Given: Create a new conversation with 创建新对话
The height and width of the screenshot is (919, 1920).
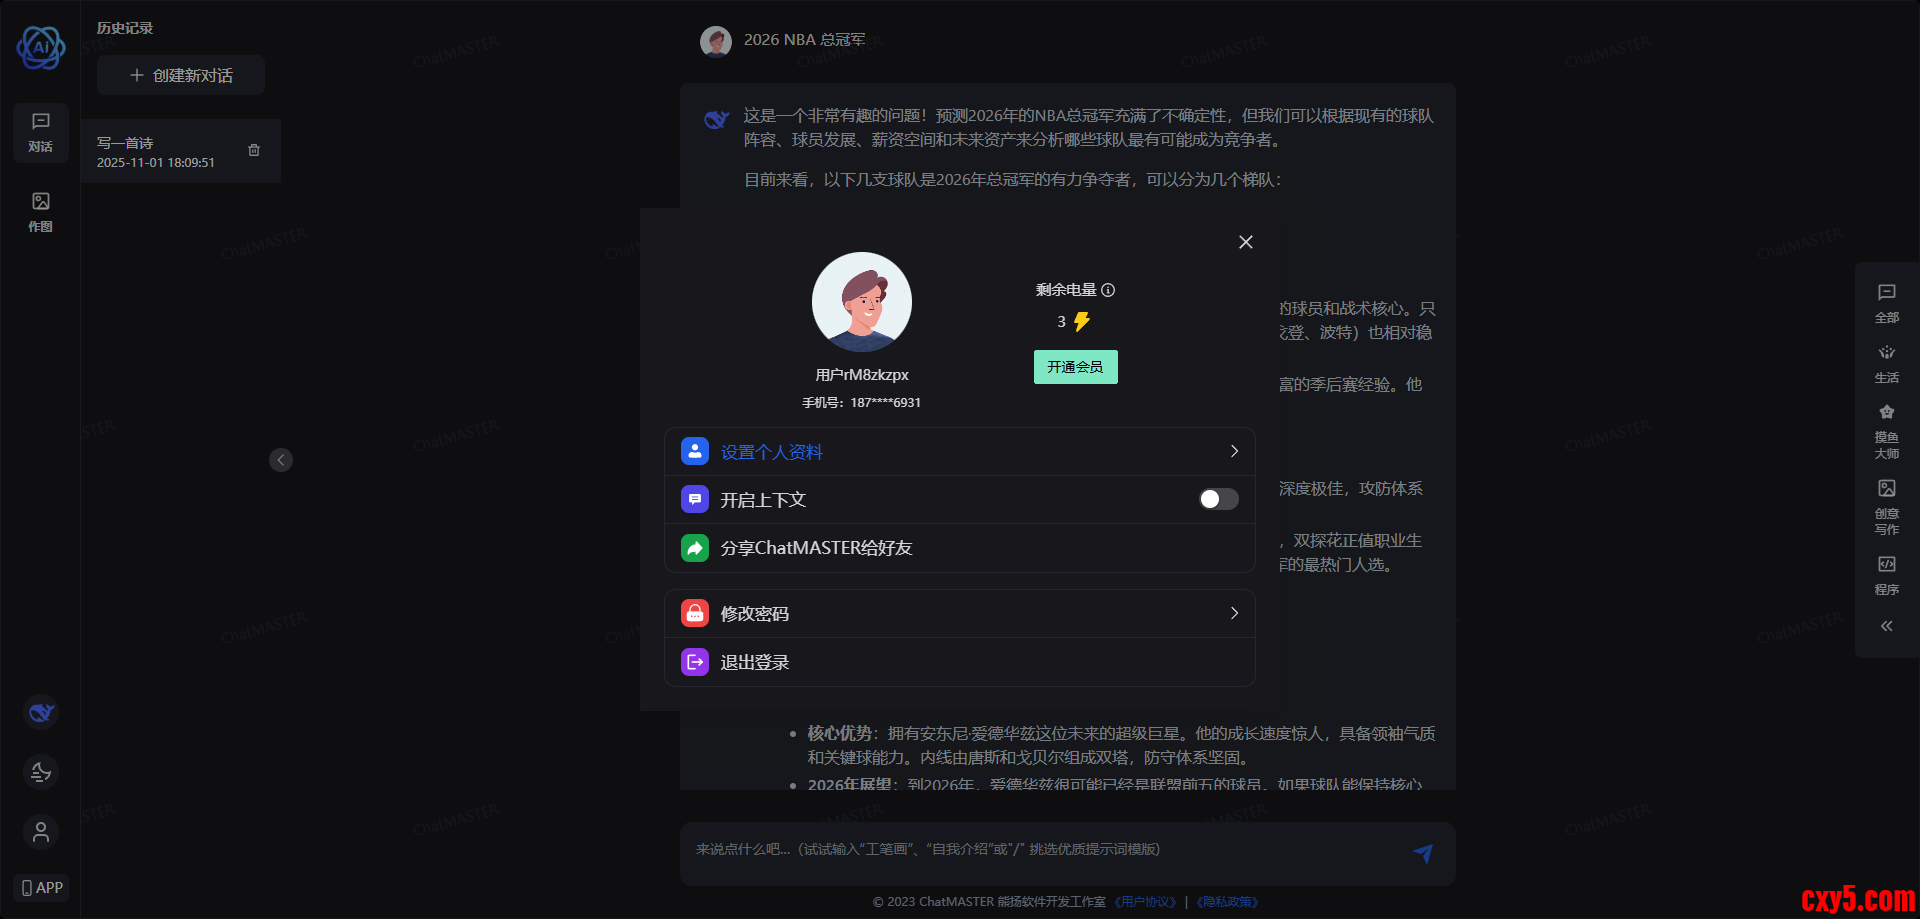Looking at the screenshot, I should [x=181, y=75].
